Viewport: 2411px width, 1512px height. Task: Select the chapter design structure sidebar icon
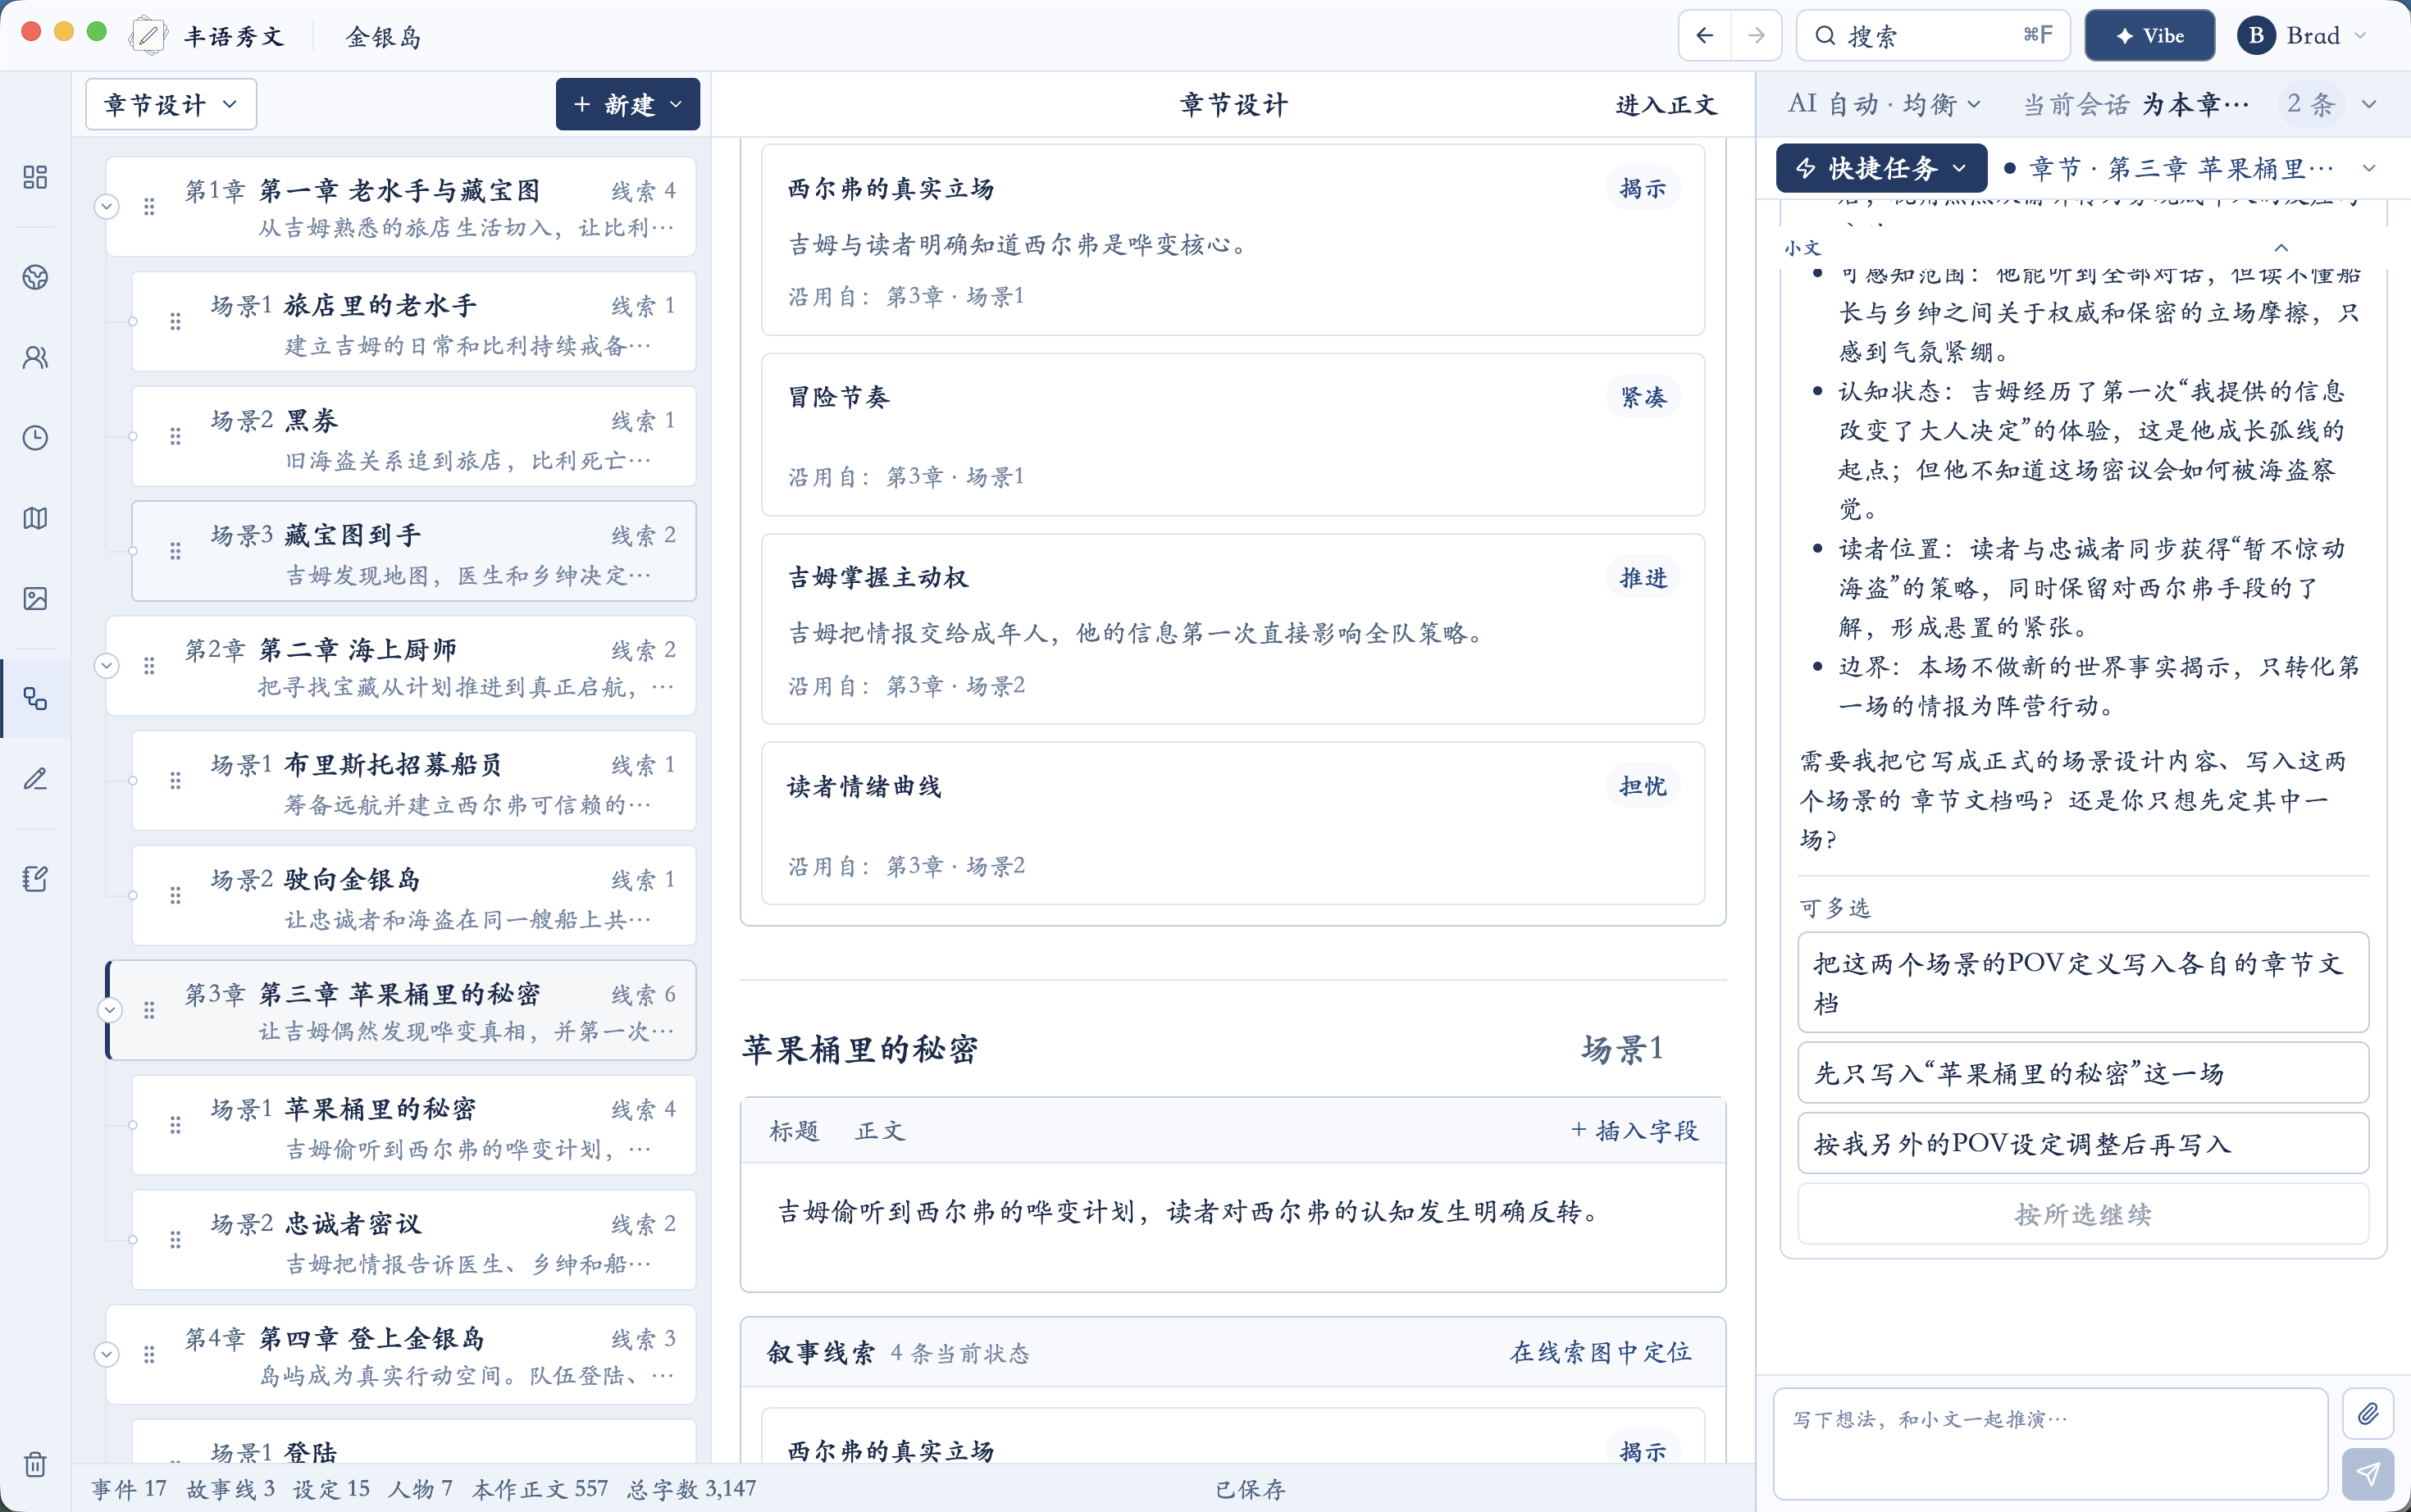(35, 698)
